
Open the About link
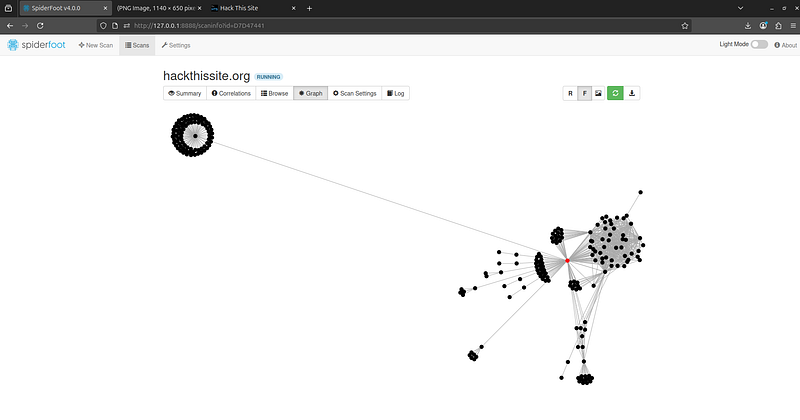[785, 45]
